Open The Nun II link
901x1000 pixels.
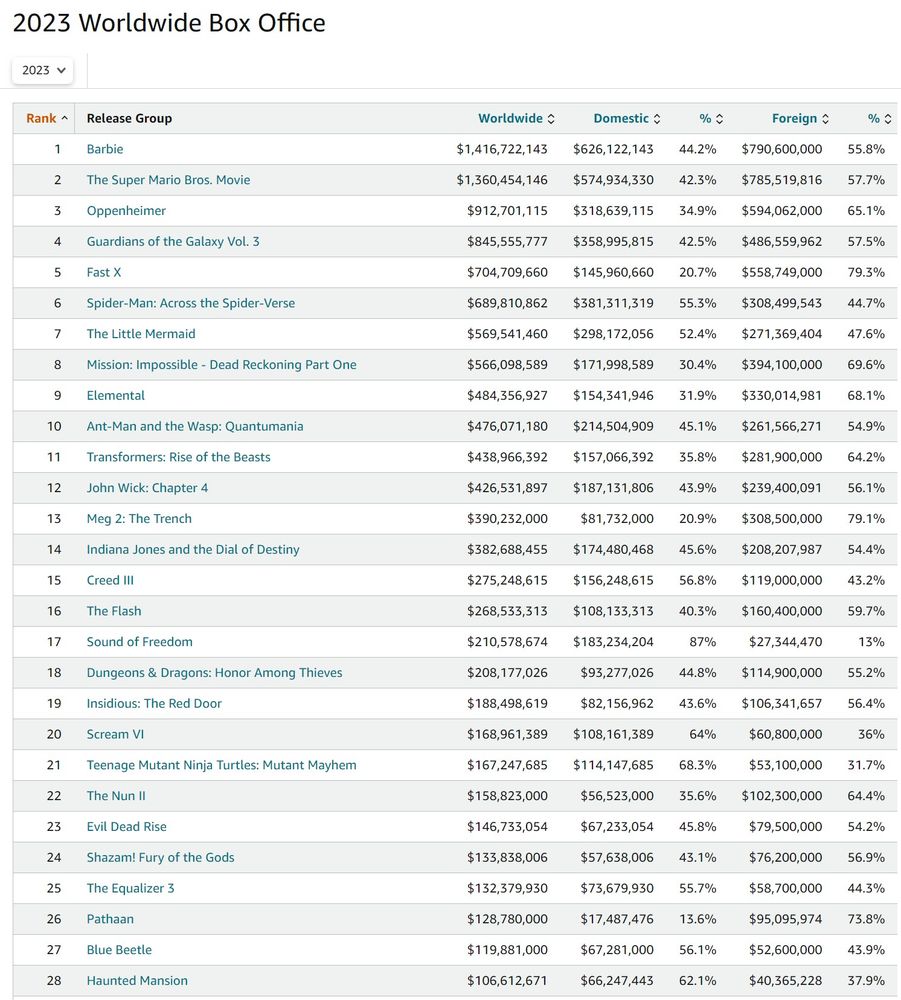[x=116, y=796]
